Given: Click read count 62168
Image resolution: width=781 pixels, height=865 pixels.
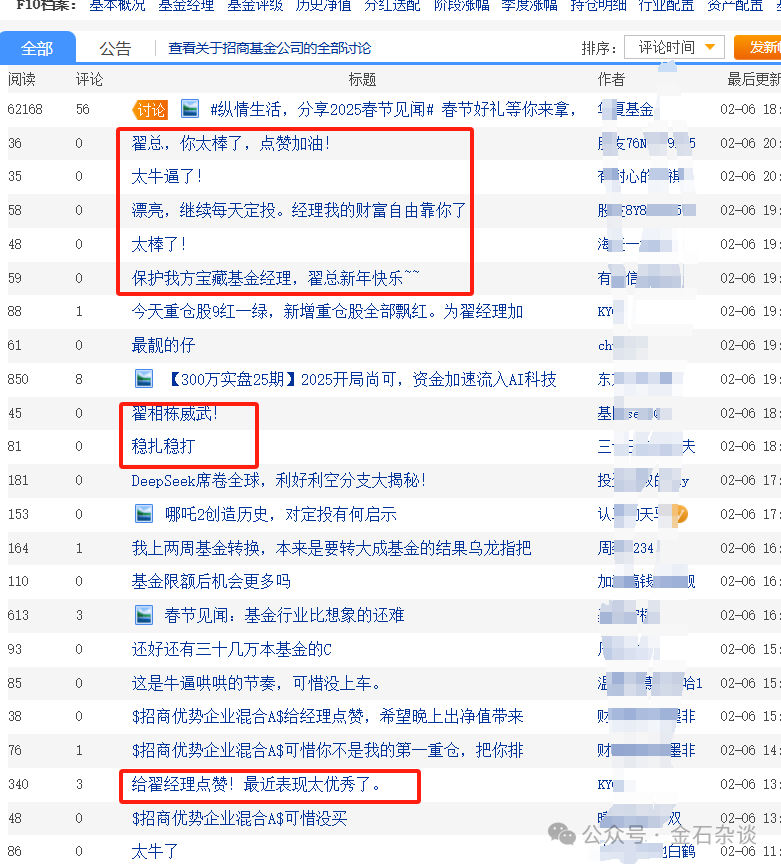Looking at the screenshot, I should point(25,109).
